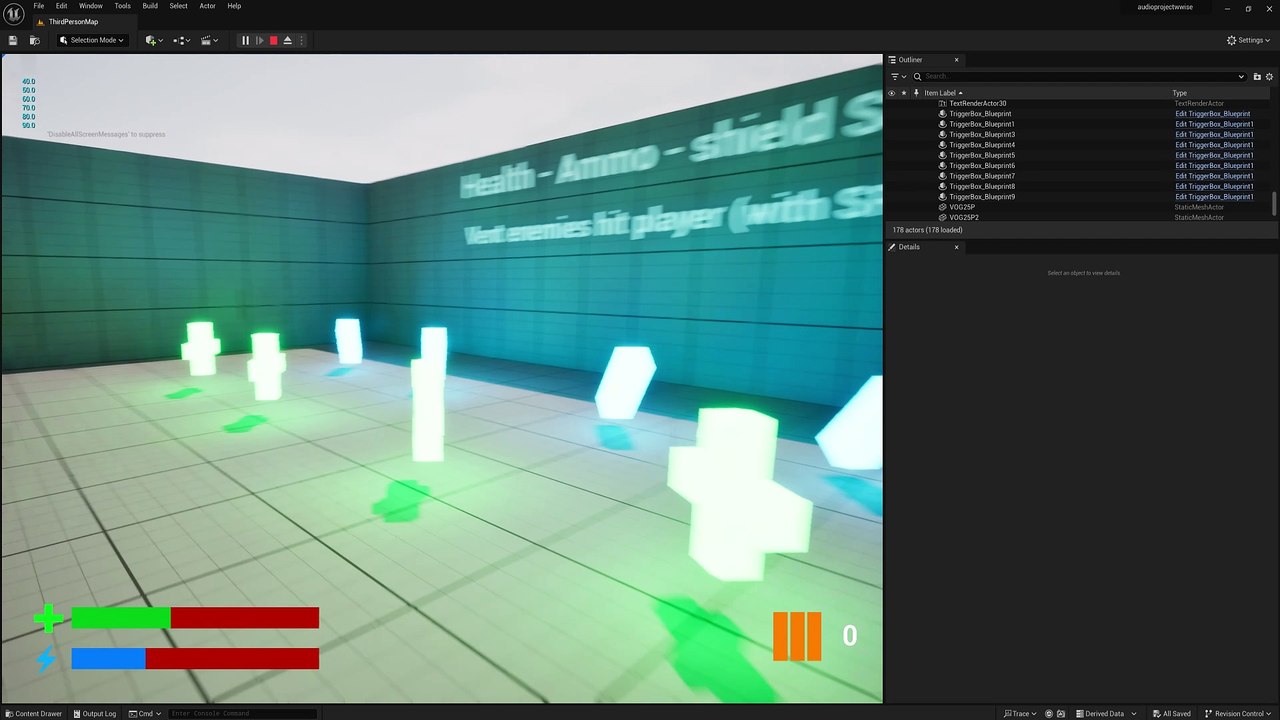The width and height of the screenshot is (1280, 720).
Task: Stop the play session with the red button
Action: point(273,40)
